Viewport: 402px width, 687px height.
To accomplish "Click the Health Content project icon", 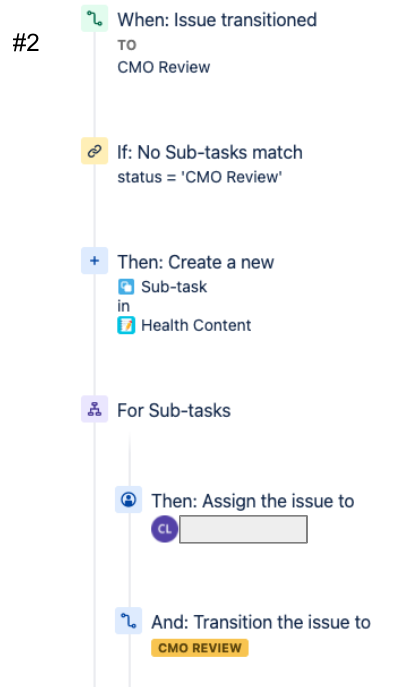I will [126, 326].
